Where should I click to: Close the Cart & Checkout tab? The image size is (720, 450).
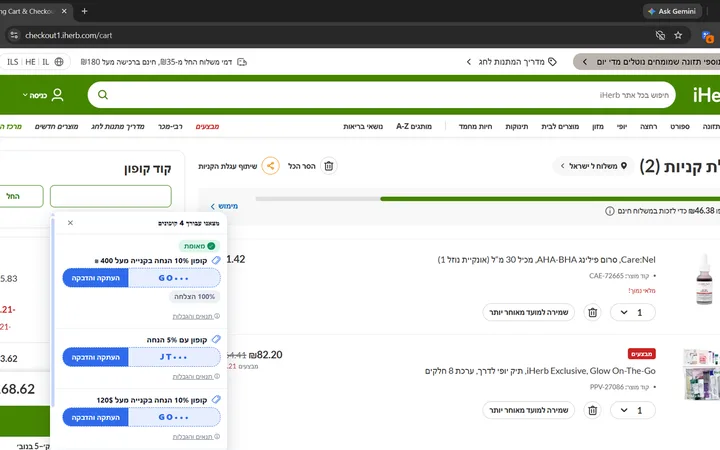64,11
